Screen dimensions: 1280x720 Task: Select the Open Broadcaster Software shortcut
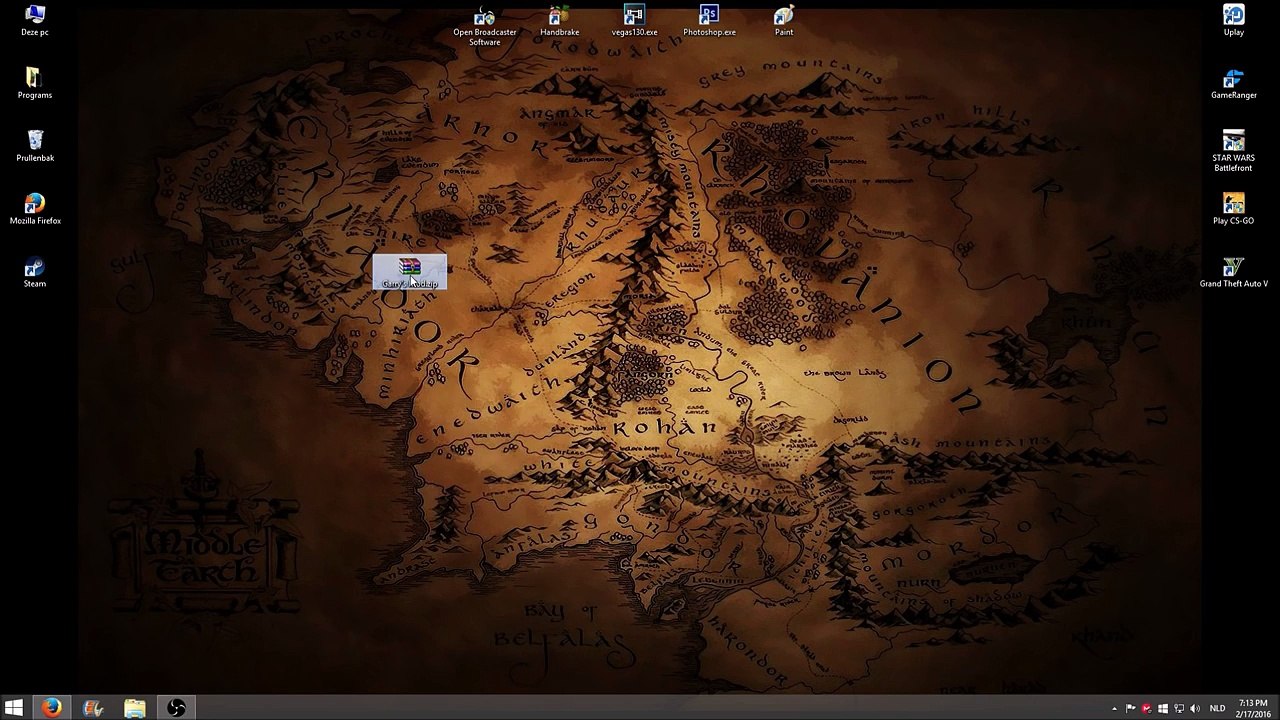pos(485,25)
